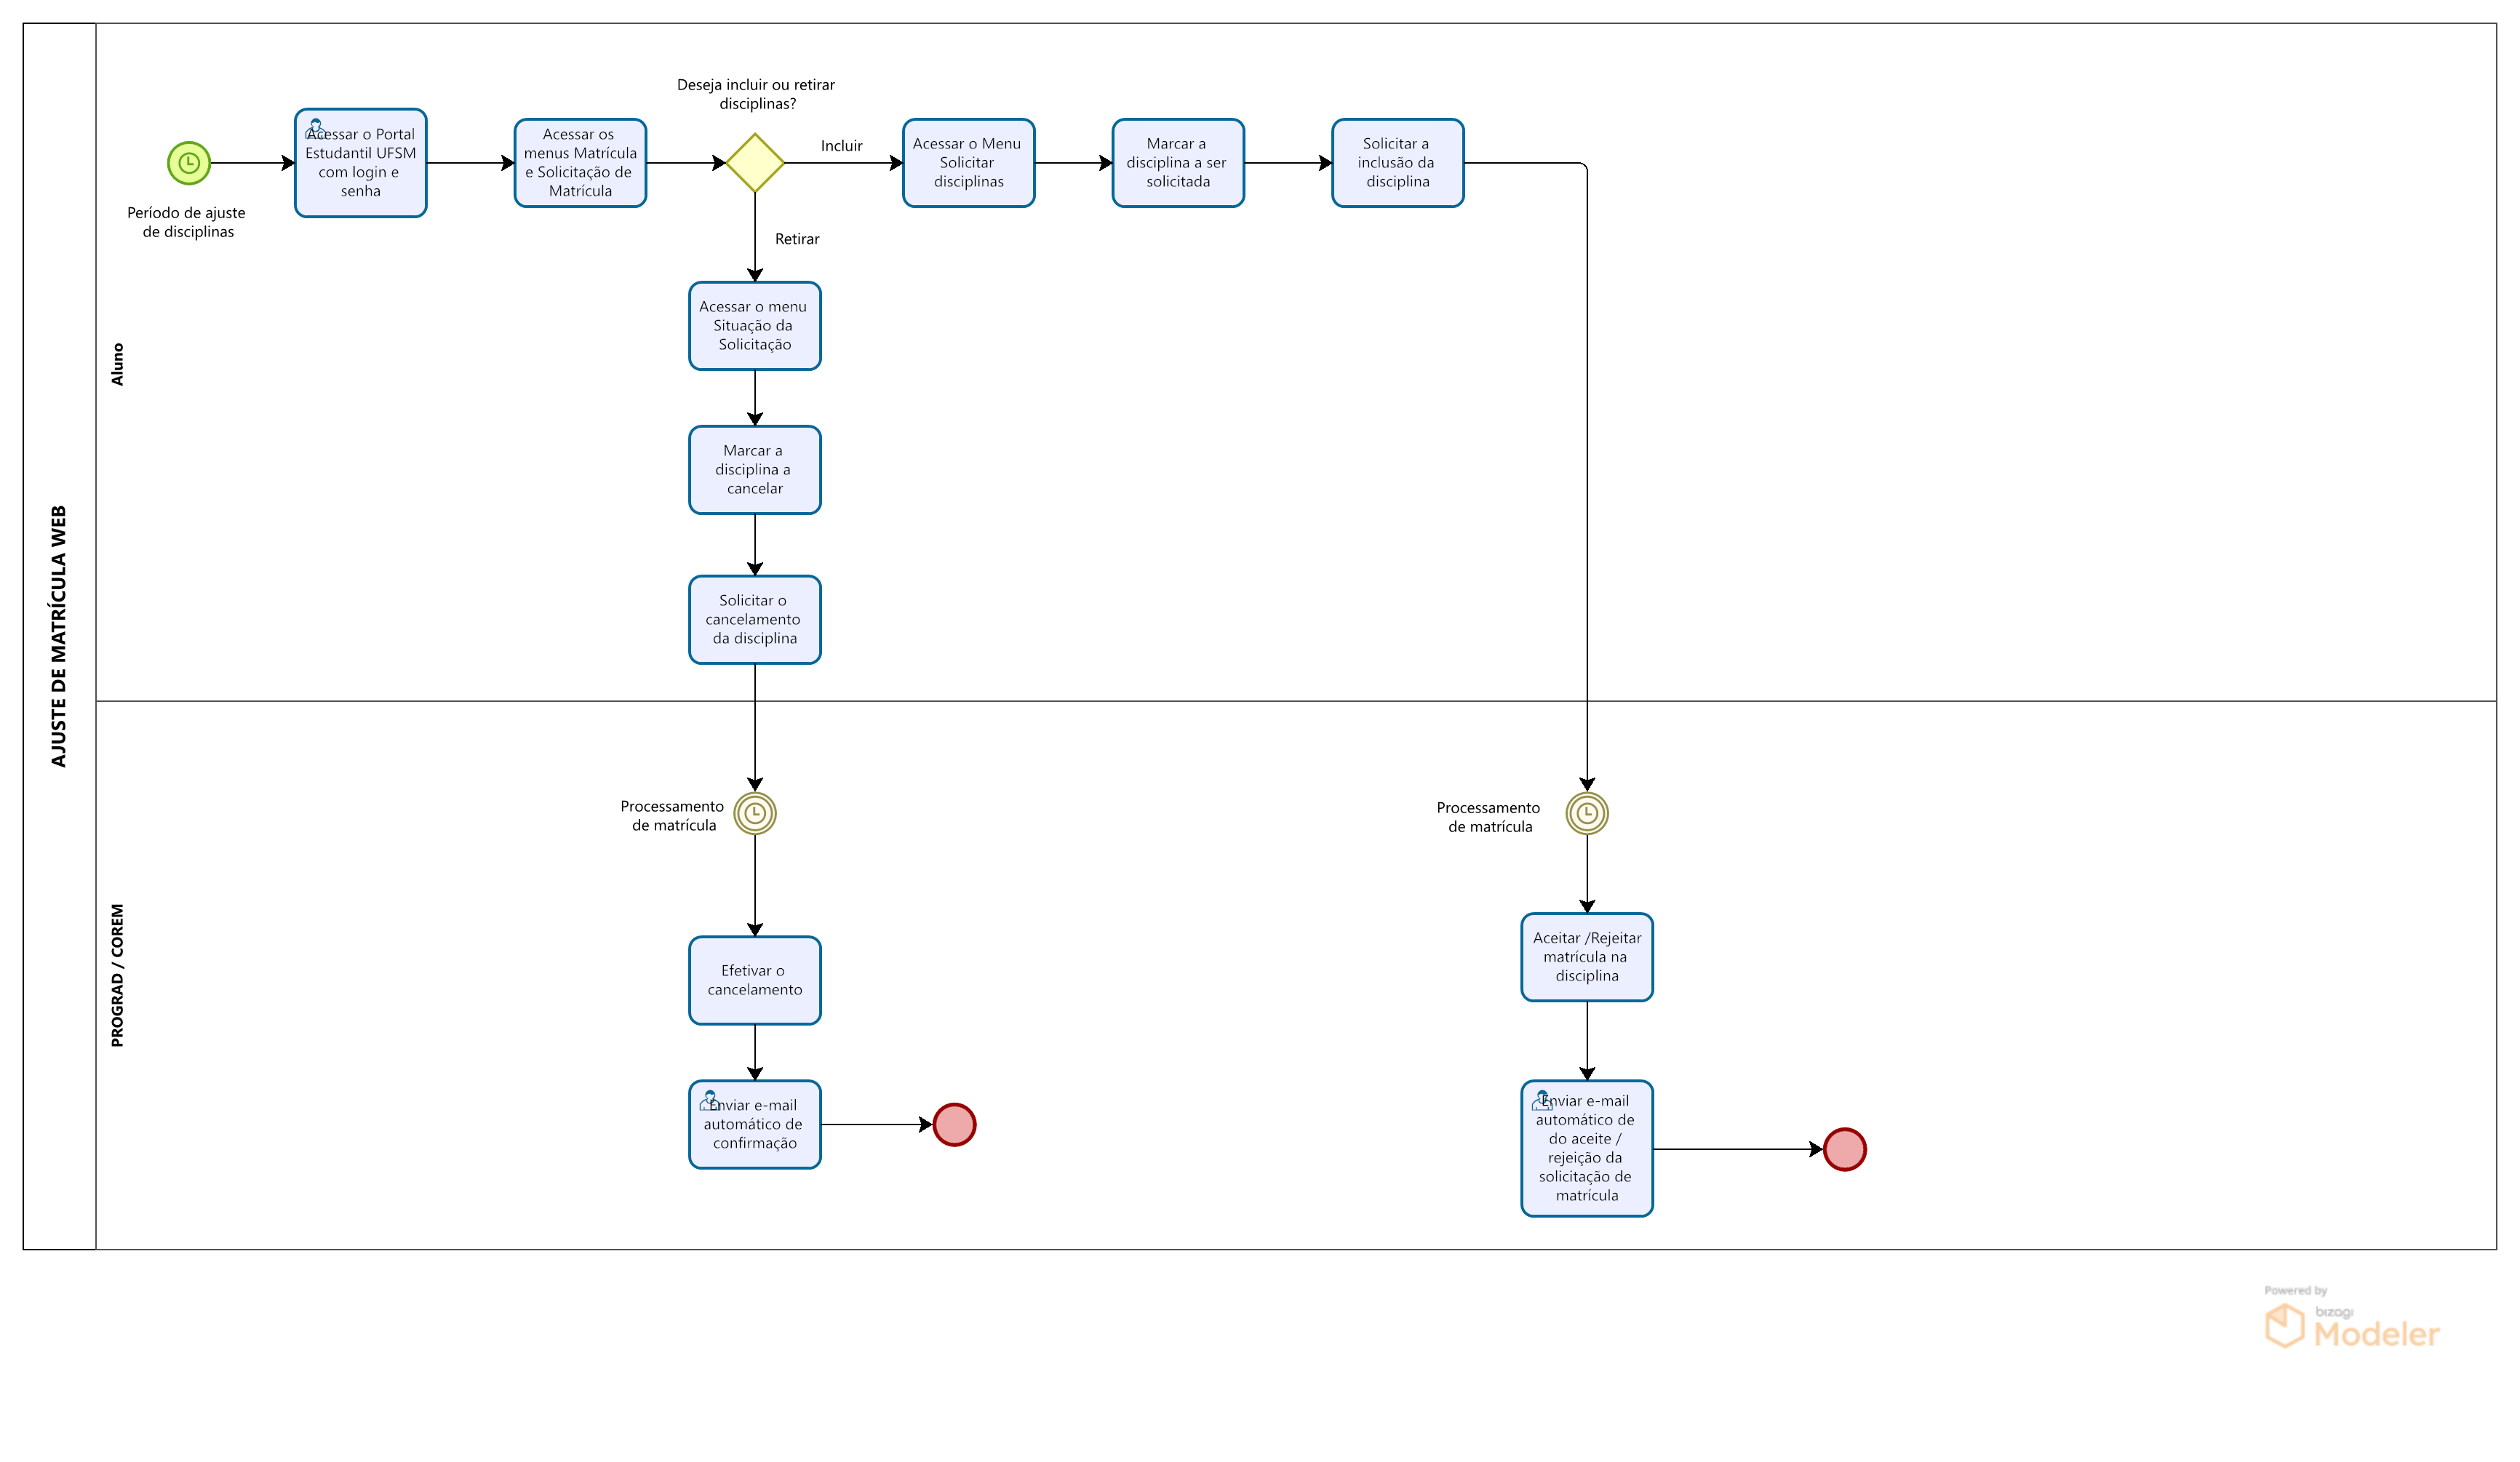
Task: Click user icon on Acessar o Portal task
Action: 315,128
